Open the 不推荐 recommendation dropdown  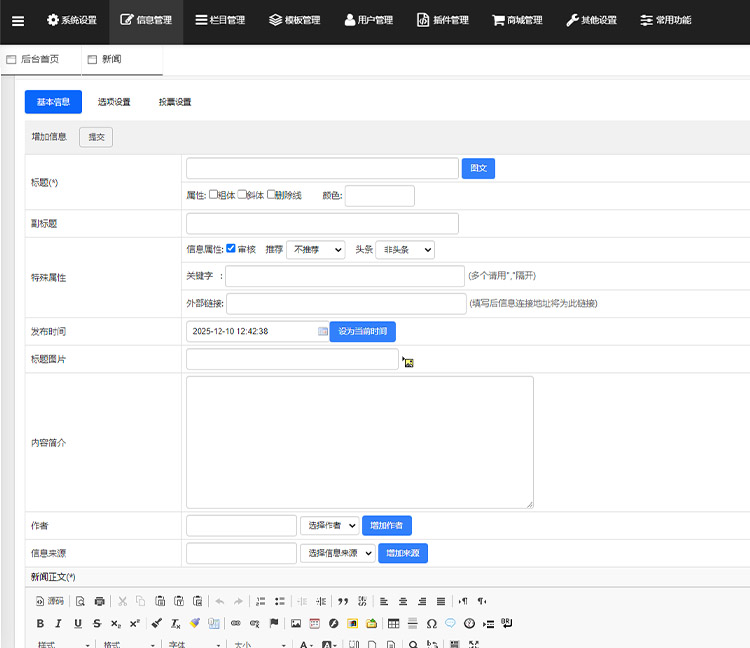click(315, 249)
